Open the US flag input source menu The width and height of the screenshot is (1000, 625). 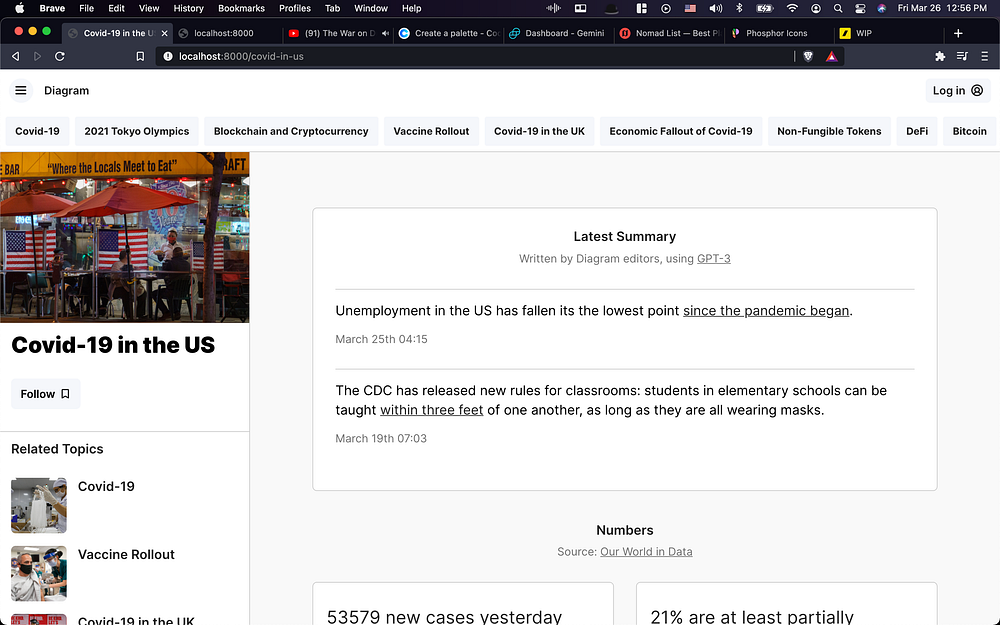690,8
